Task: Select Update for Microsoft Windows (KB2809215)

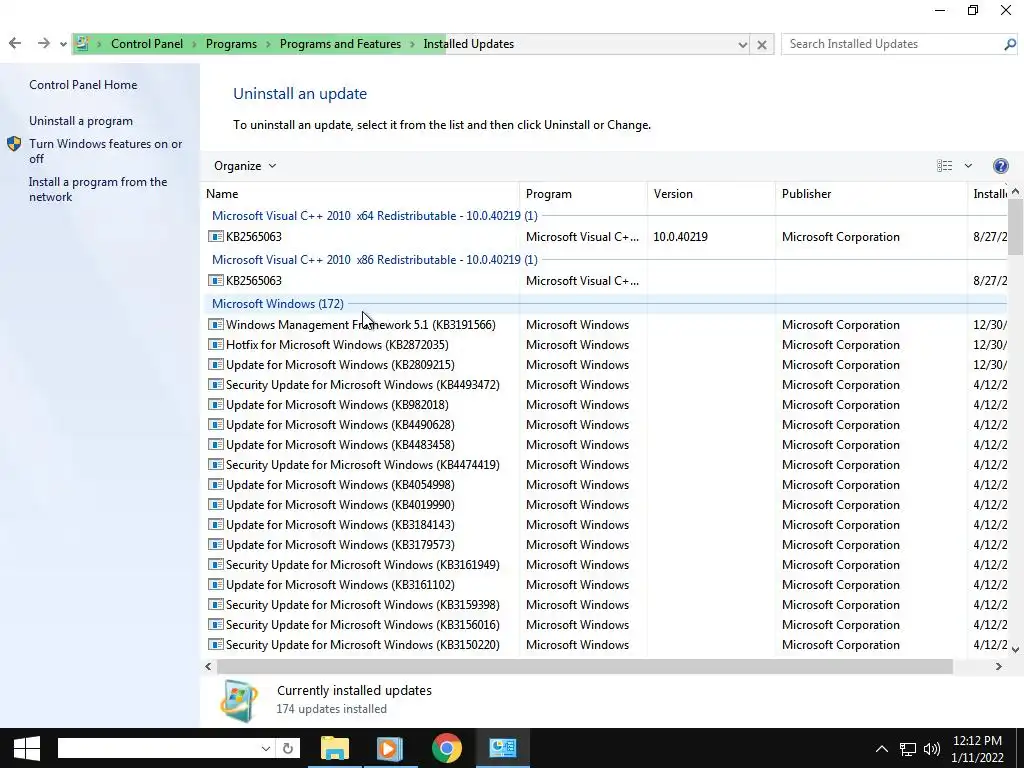Action: click(x=606, y=365)
